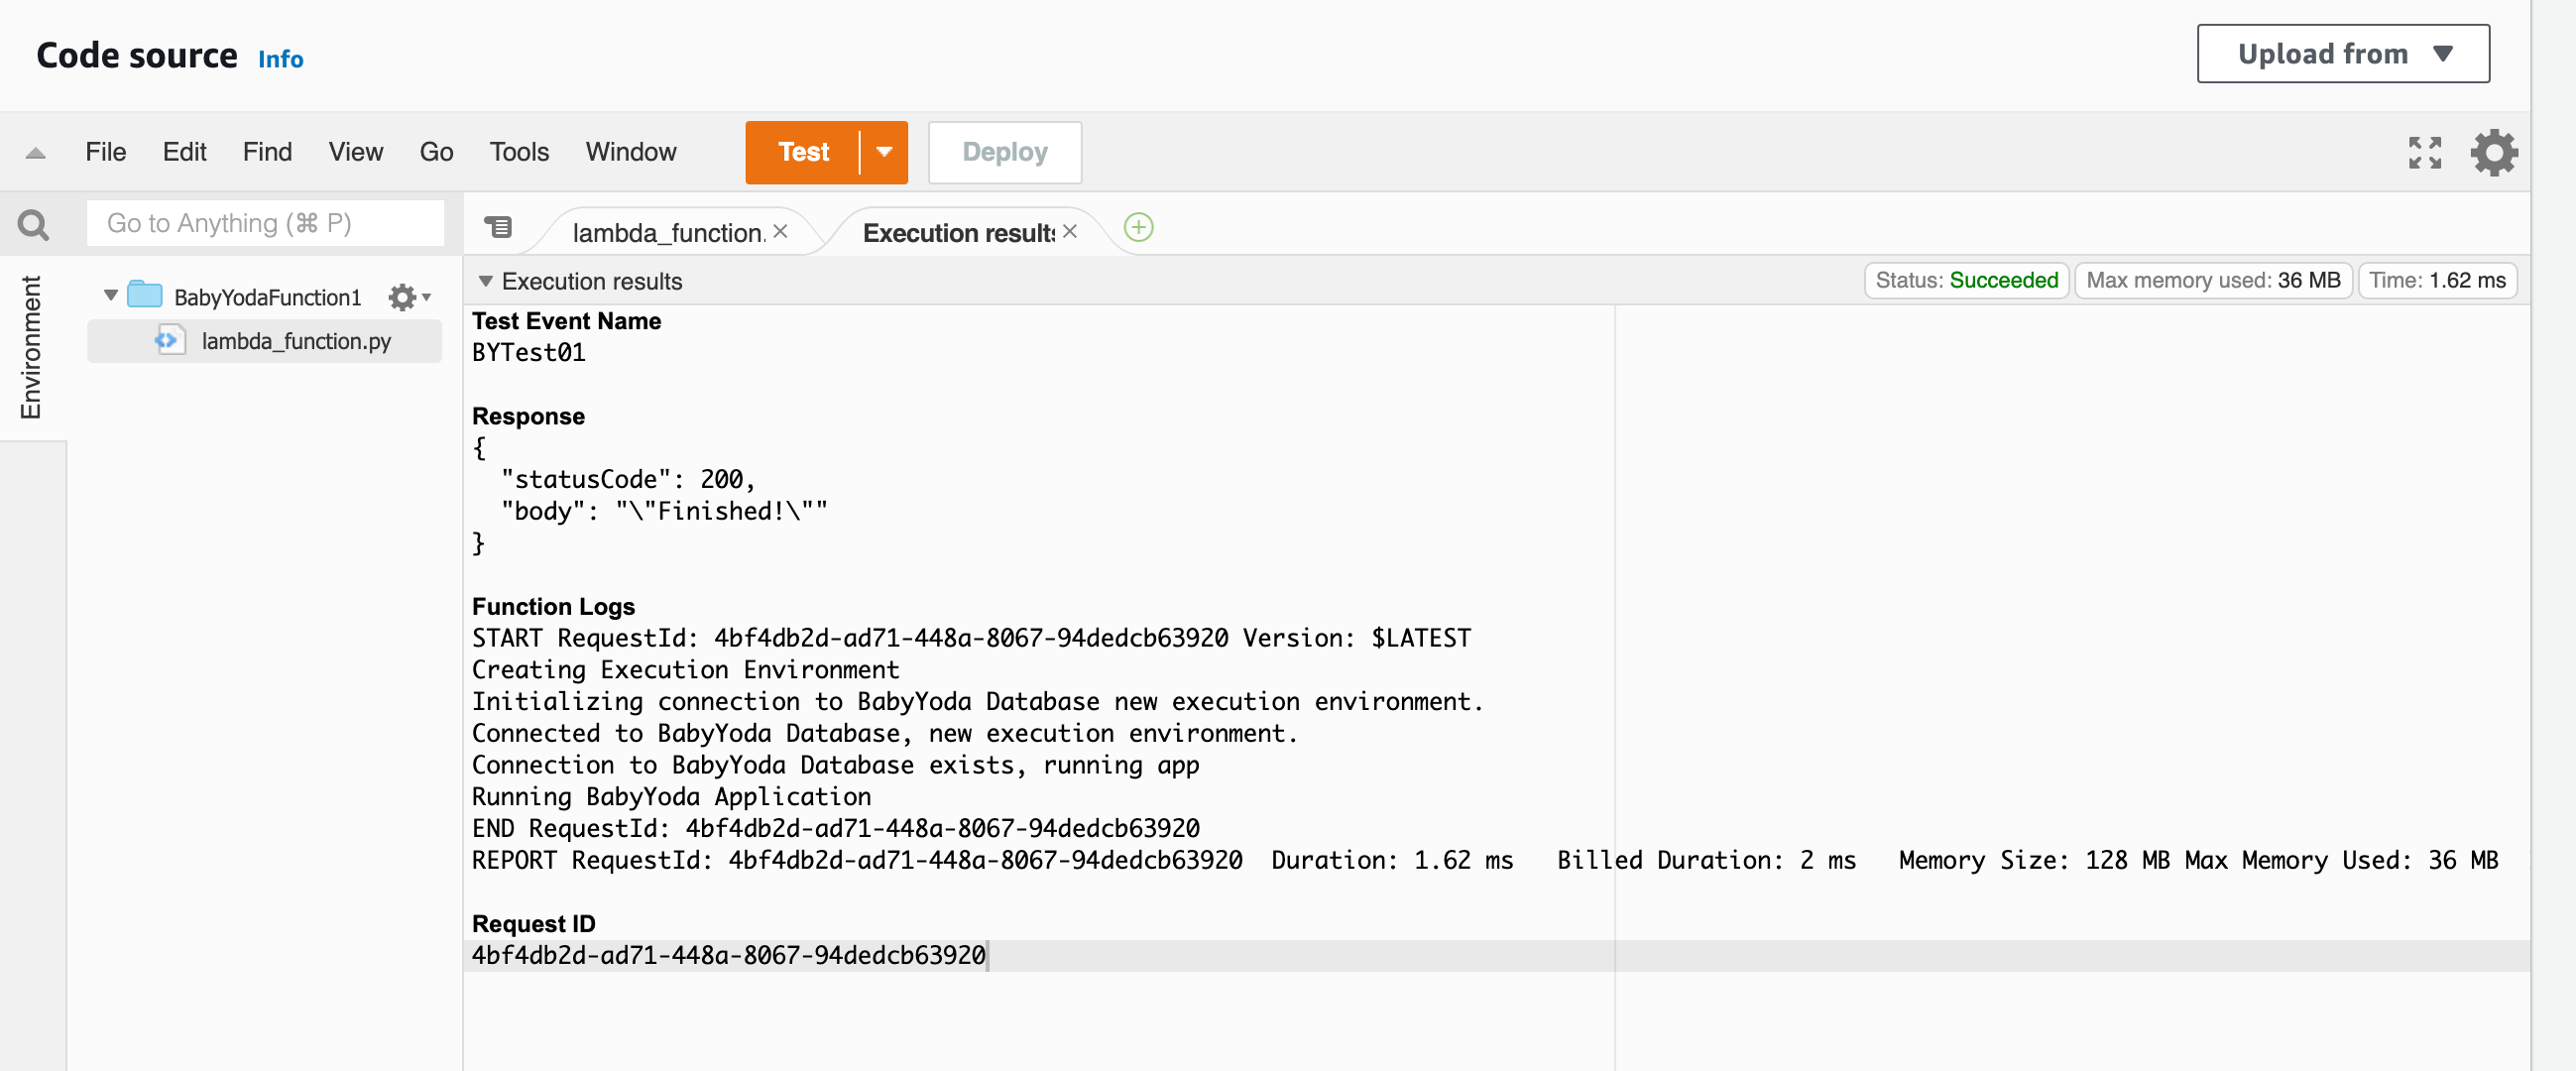Collapse the BabyYodaFunction1 folder tree
Screen dimensions: 2576x1071
tap(111, 296)
